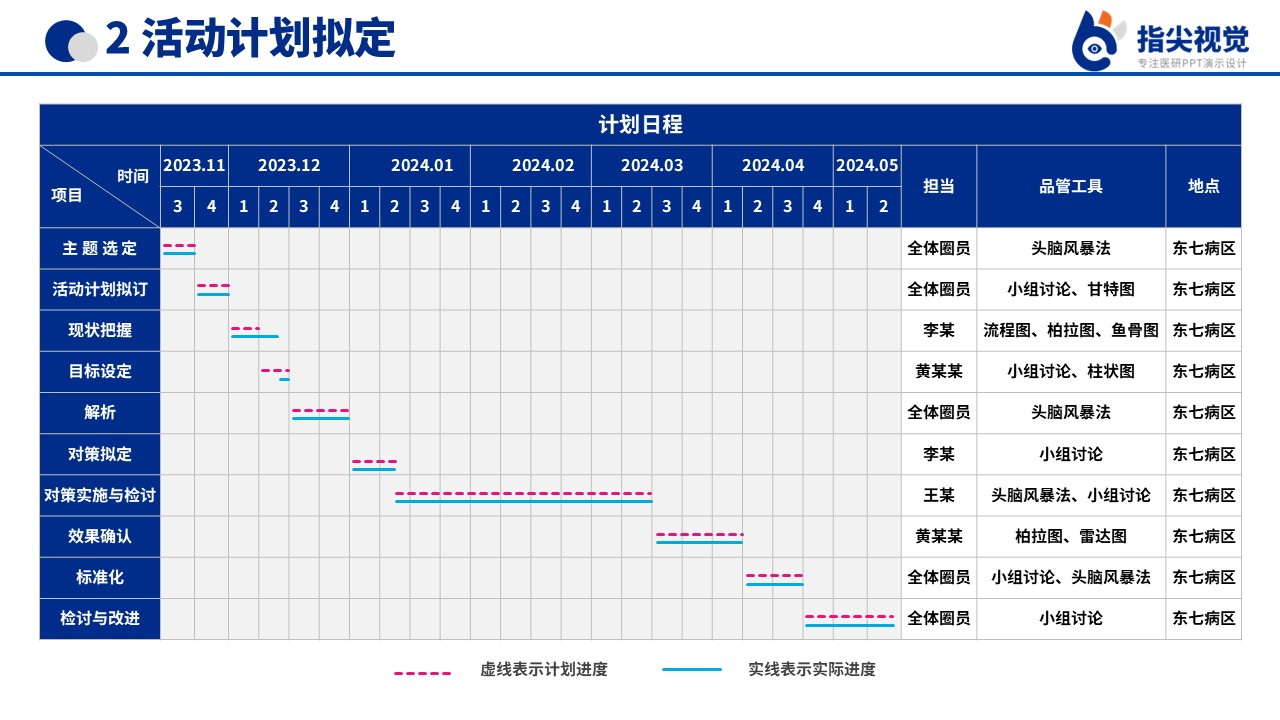
Task: Click the 计划日程 table header
Action: tap(640, 125)
